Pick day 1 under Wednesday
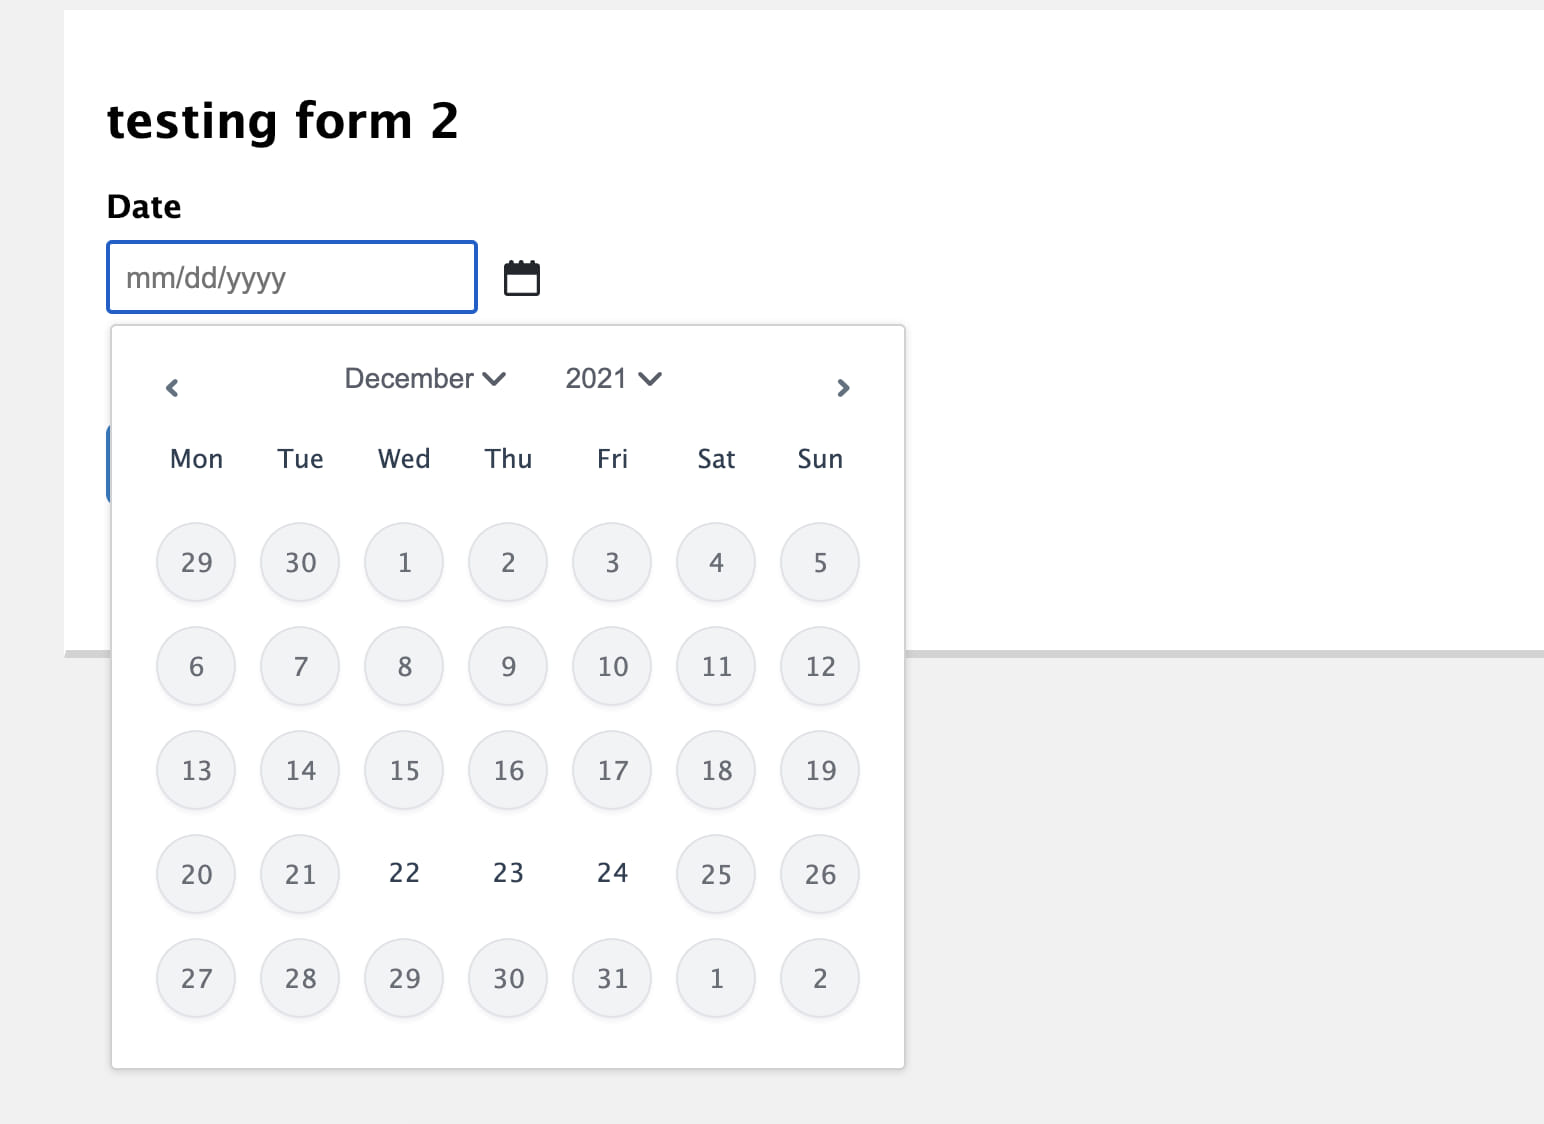Viewport: 1544px width, 1124px height. [404, 562]
